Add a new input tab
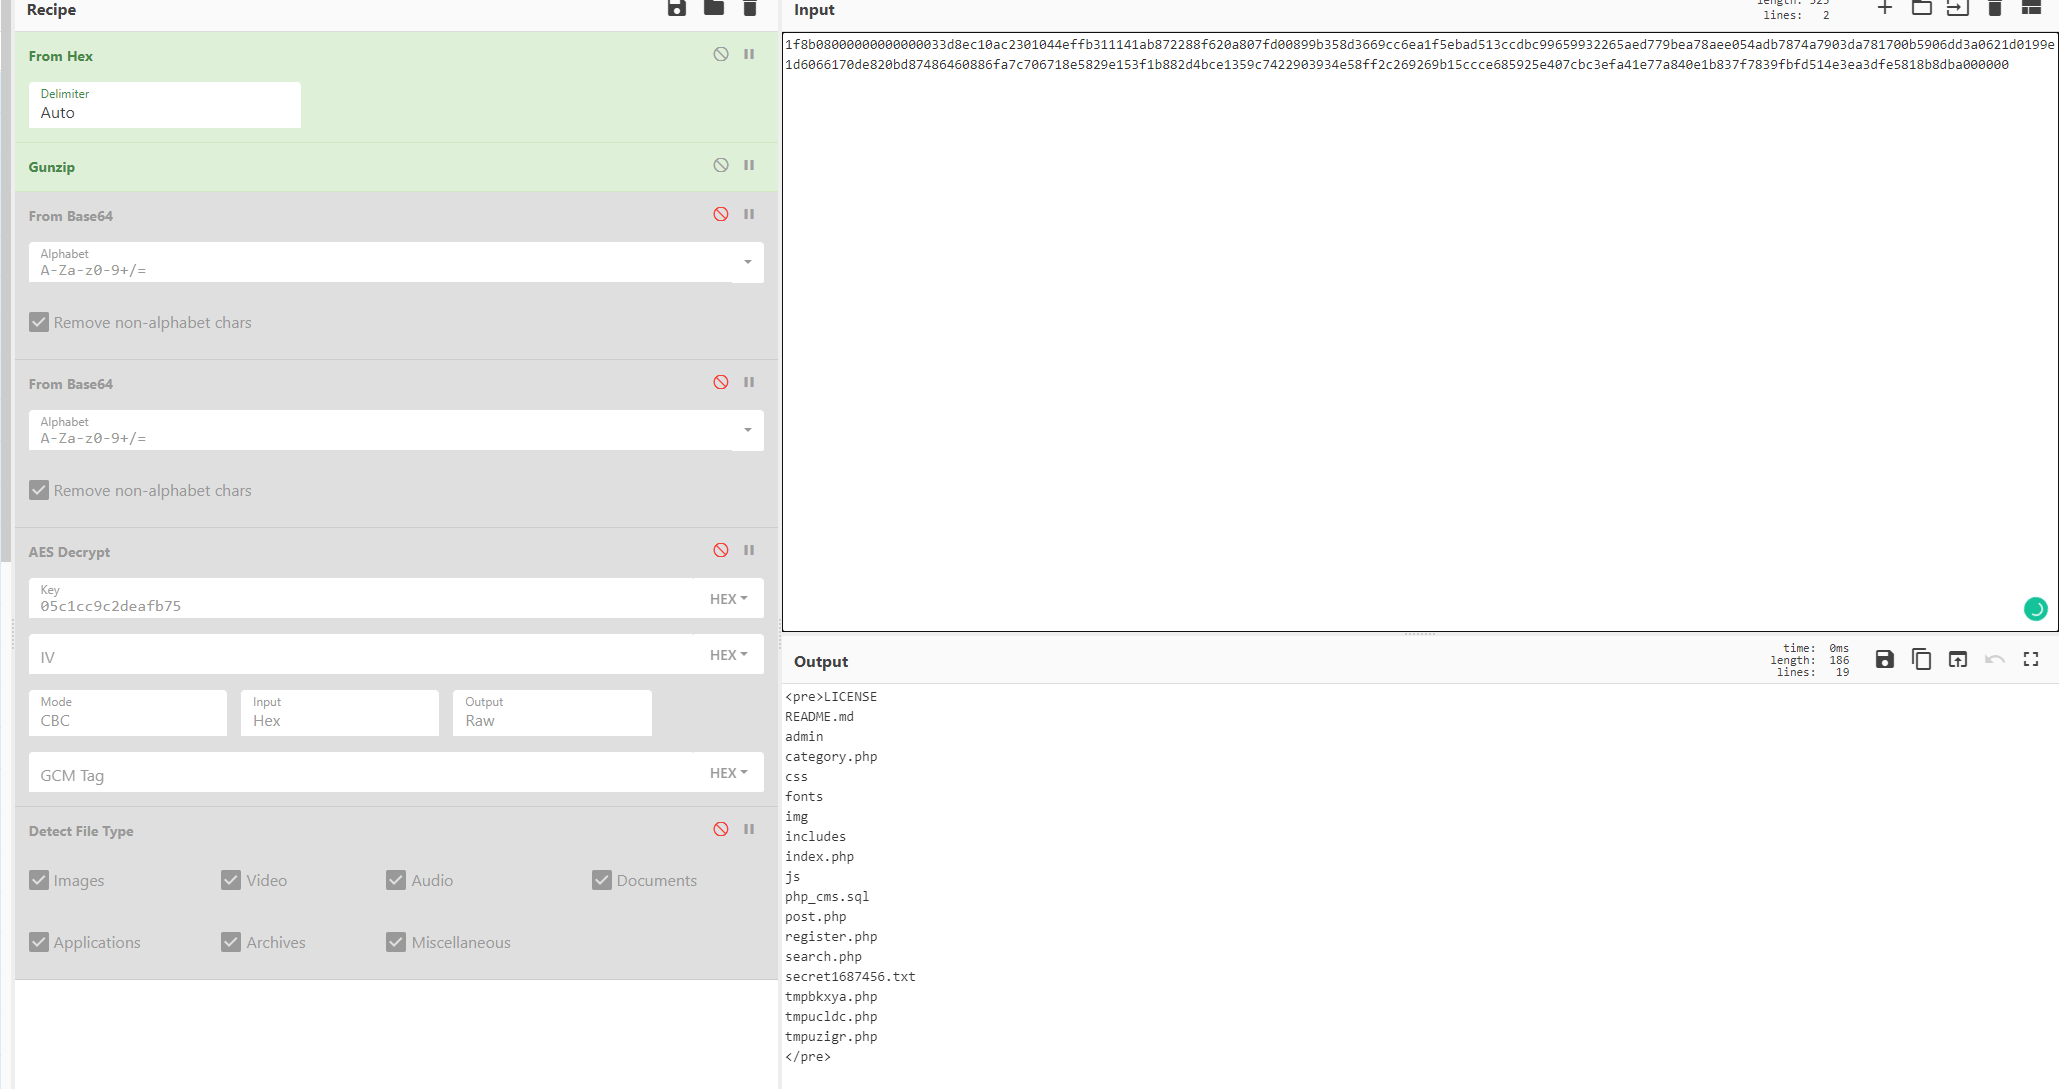 pyautogui.click(x=1884, y=8)
